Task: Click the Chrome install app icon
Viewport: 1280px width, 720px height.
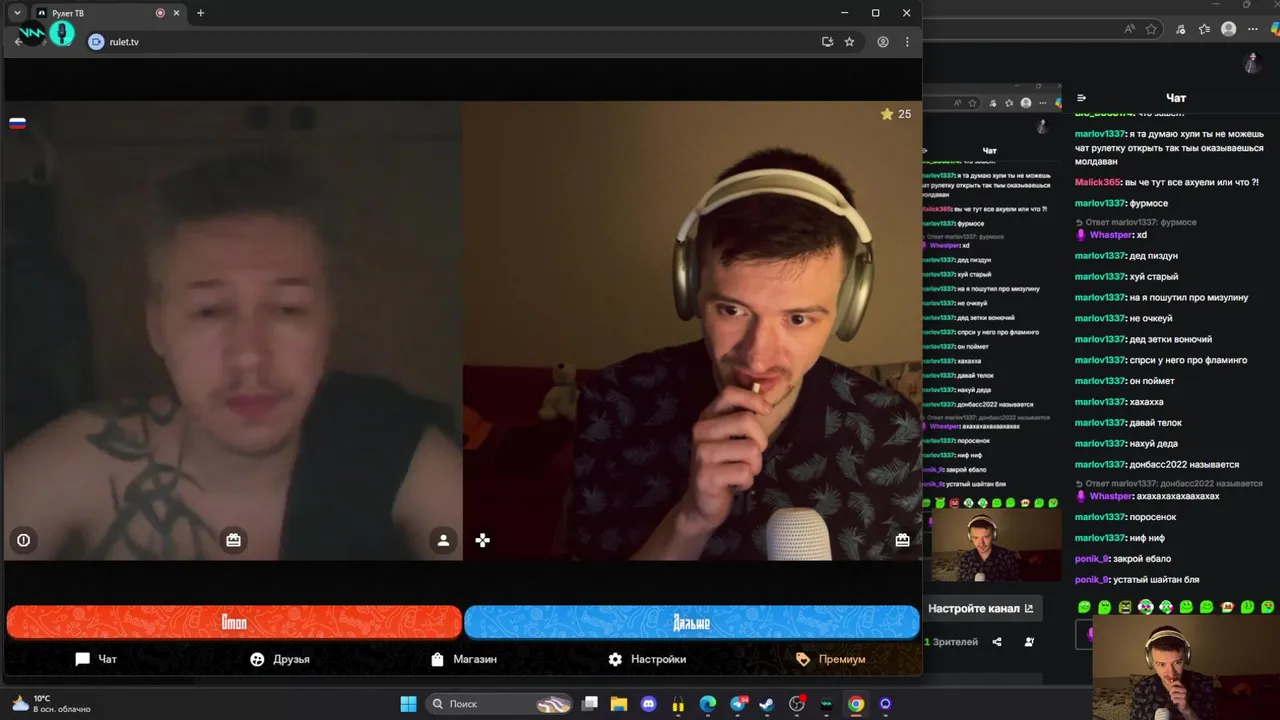Action: pos(827,42)
